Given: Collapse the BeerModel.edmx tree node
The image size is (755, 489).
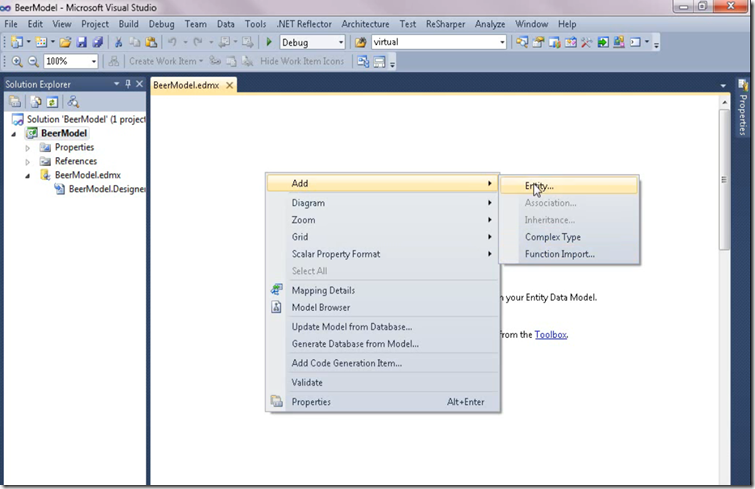Looking at the screenshot, I should pyautogui.click(x=27, y=176).
